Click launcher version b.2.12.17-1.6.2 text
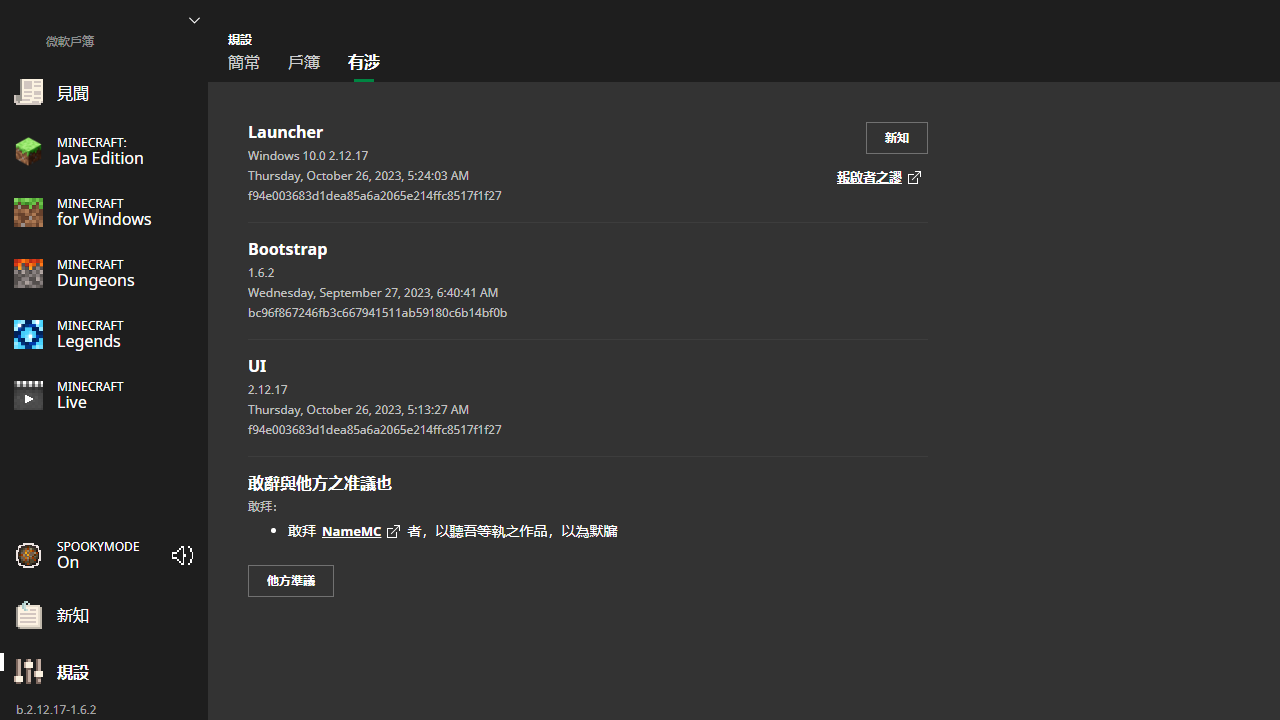This screenshot has width=1280, height=720. tap(56, 710)
